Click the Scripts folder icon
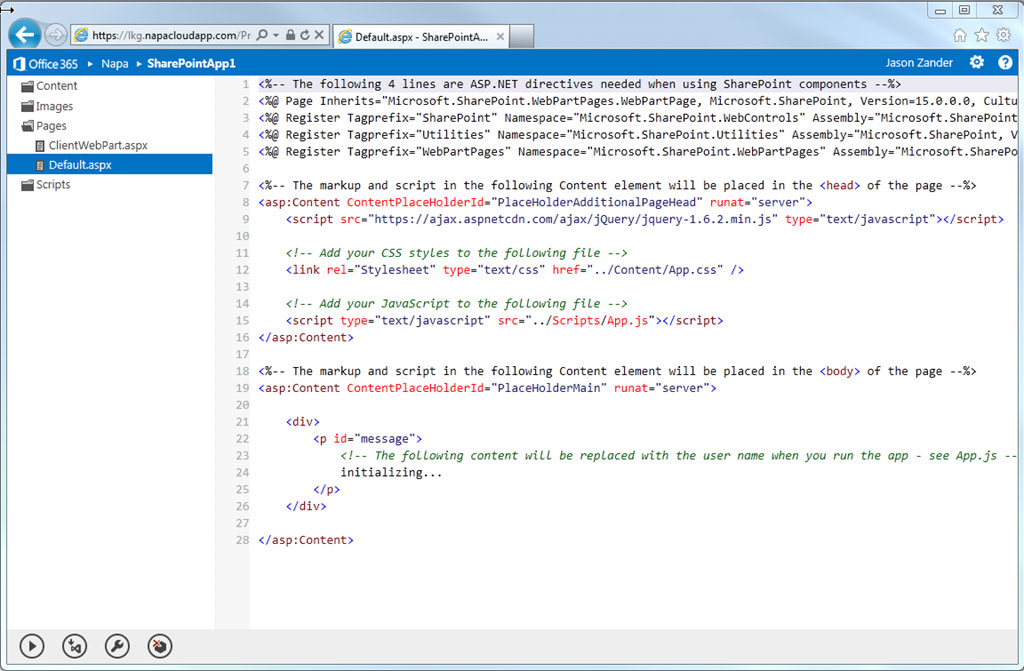1024x671 pixels. [27, 185]
